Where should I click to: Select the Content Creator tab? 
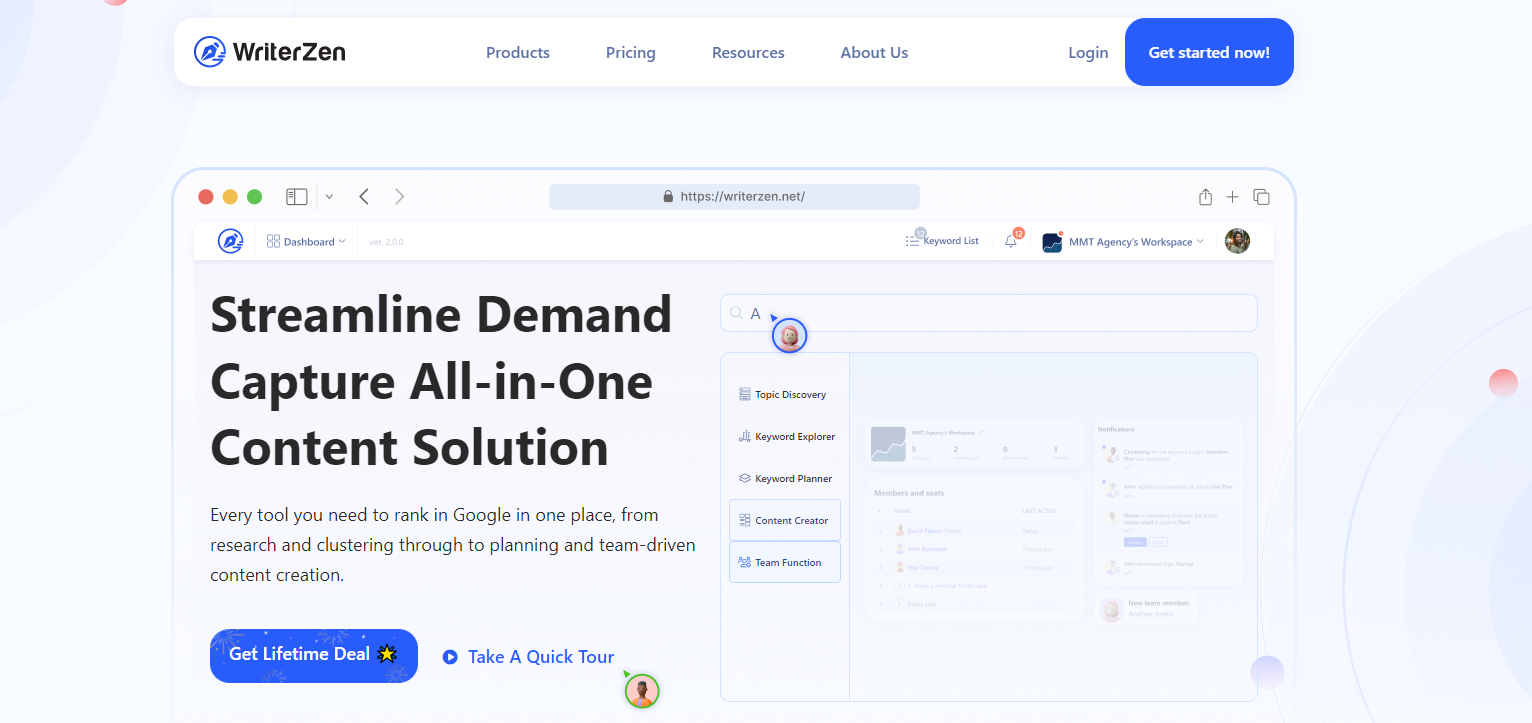tap(785, 520)
